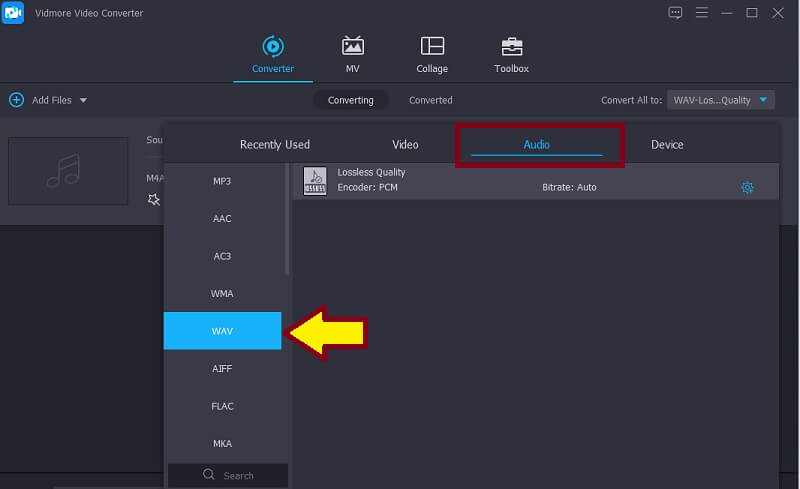Screen dimensions: 800x489
Task: Open the Converter module icon
Action: click(272, 47)
